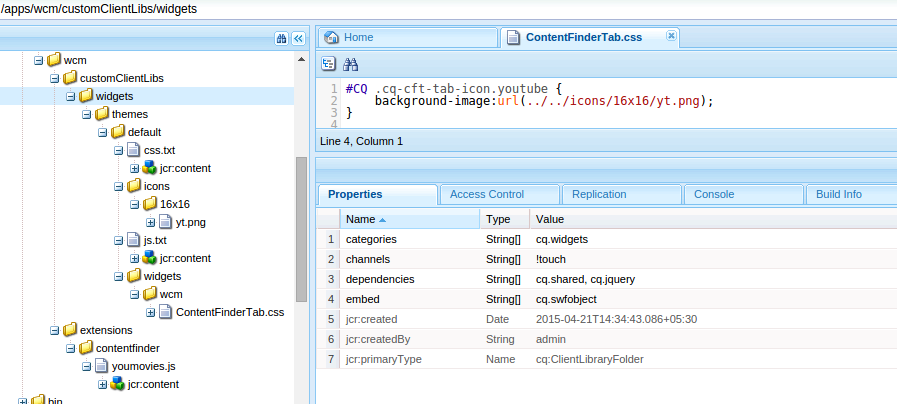Viewport: 897px width, 404px height.
Task: Select the jcr:primaryType value cq:ClientLibraryFolder
Action: 590,359
